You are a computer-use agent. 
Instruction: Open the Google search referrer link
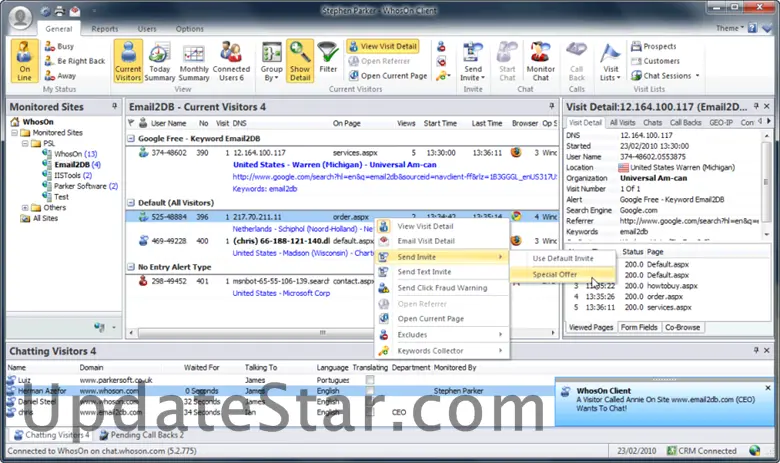click(394, 177)
